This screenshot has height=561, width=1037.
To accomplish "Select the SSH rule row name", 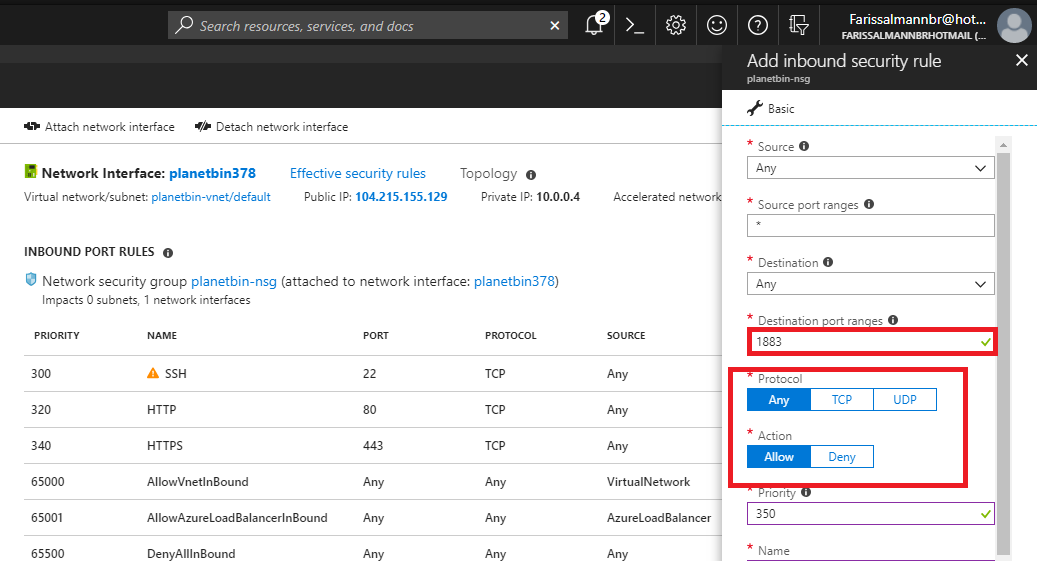I will (175, 374).
